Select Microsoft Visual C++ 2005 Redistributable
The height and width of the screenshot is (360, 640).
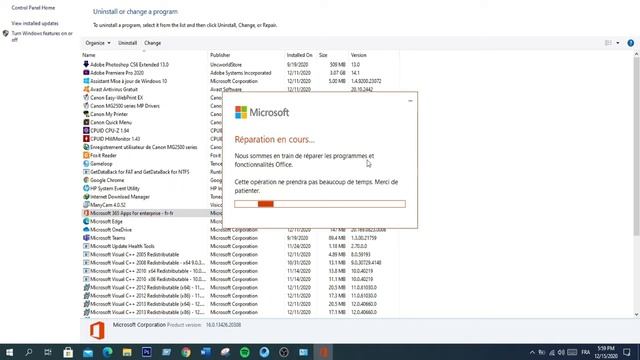(x=134, y=255)
